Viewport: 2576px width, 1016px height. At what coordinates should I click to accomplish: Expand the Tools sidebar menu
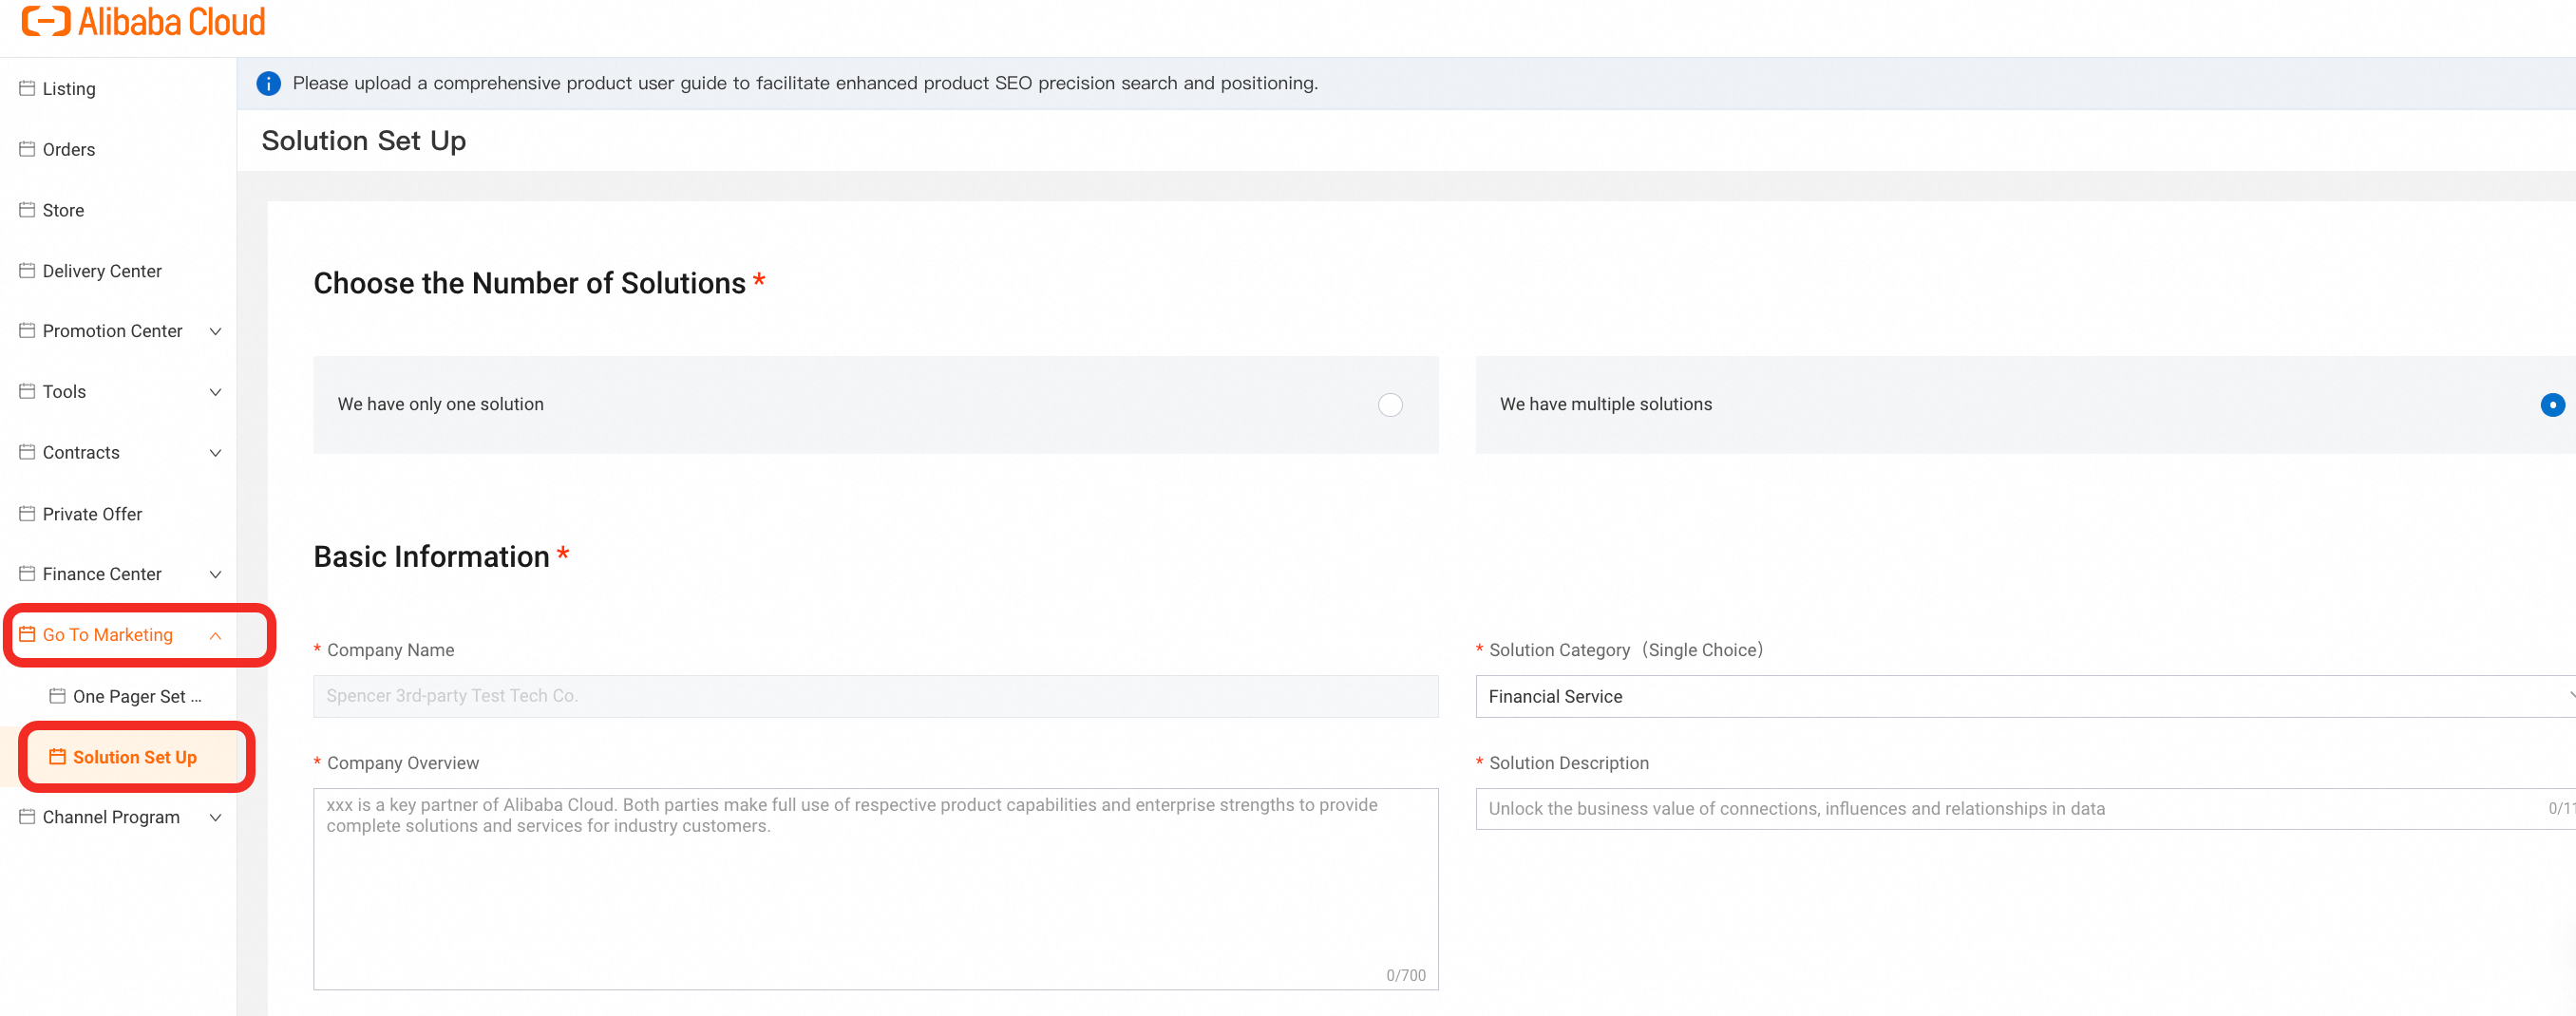[x=215, y=392]
